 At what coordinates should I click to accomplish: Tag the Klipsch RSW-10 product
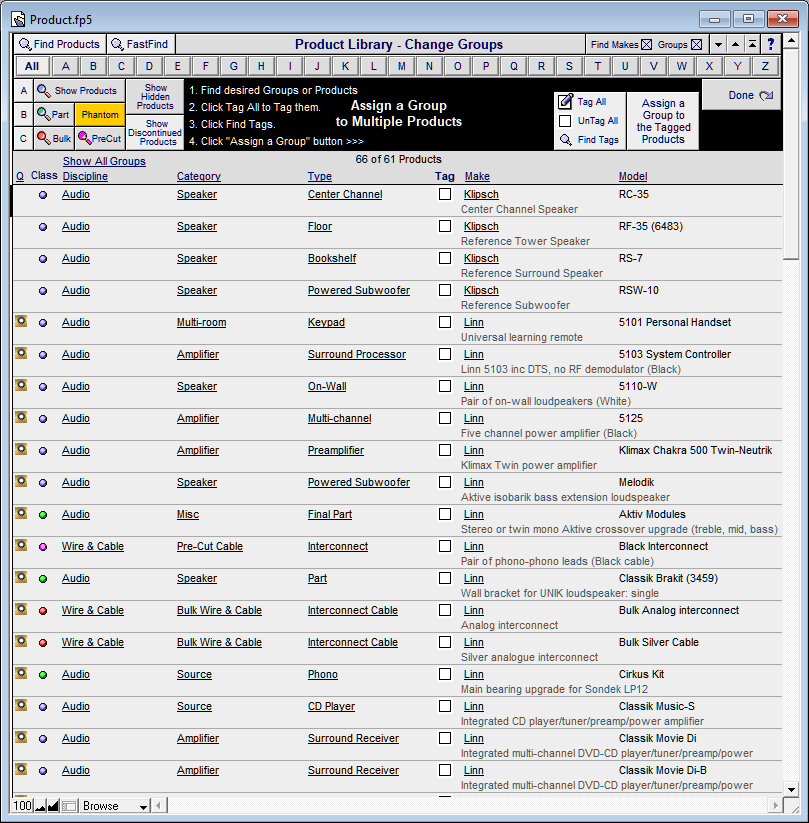tap(445, 290)
